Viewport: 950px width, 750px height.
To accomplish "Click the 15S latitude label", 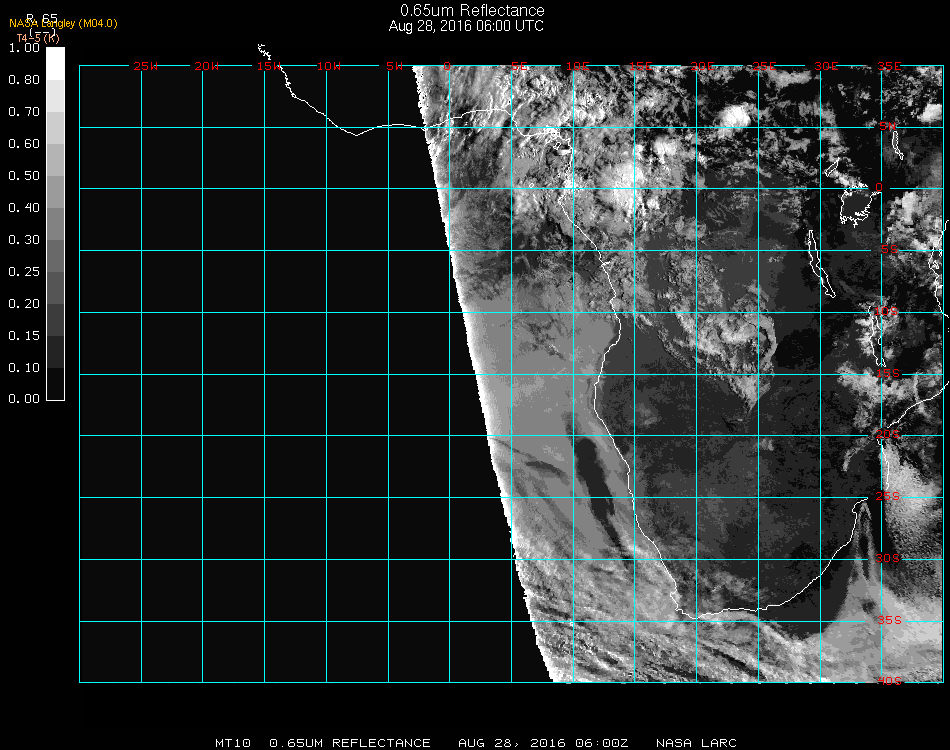I will pyautogui.click(x=888, y=374).
